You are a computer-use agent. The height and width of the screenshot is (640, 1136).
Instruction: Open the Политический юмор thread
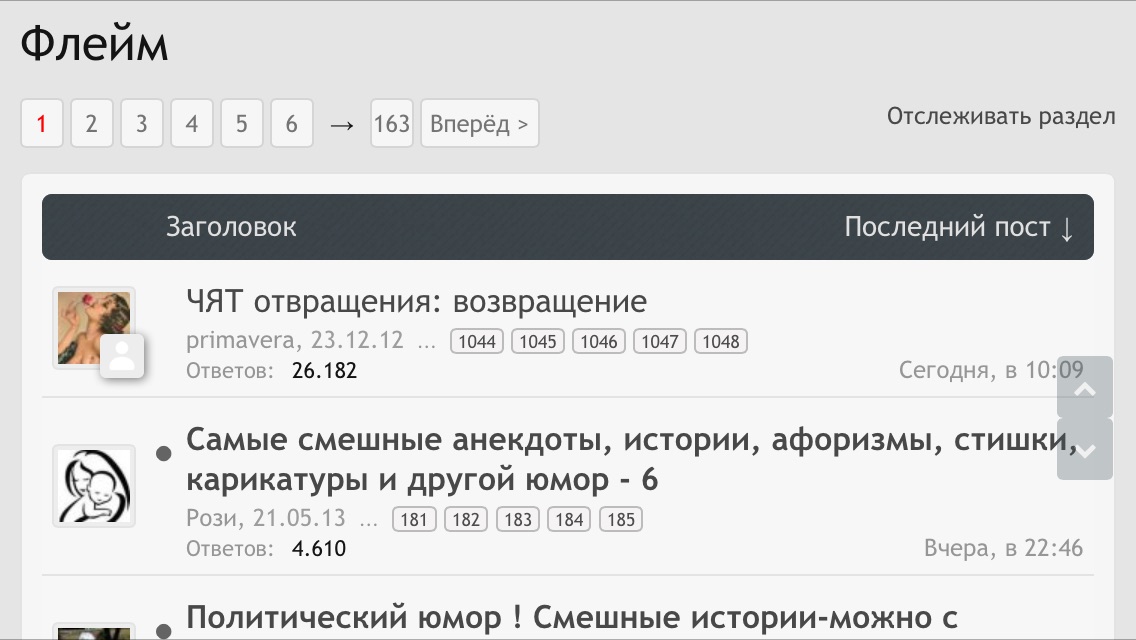click(x=572, y=618)
